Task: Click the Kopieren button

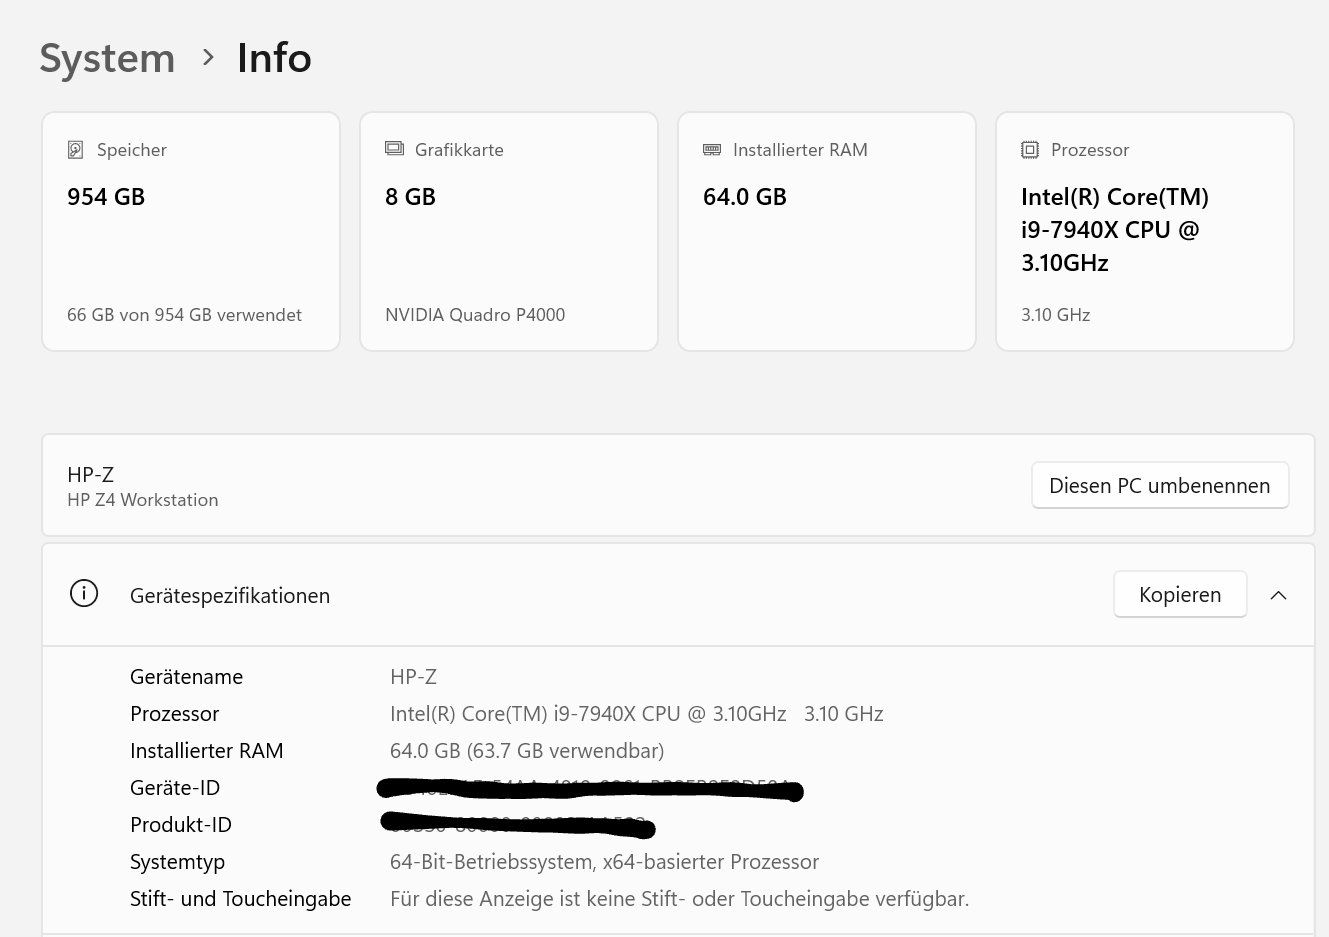Action: point(1180,594)
